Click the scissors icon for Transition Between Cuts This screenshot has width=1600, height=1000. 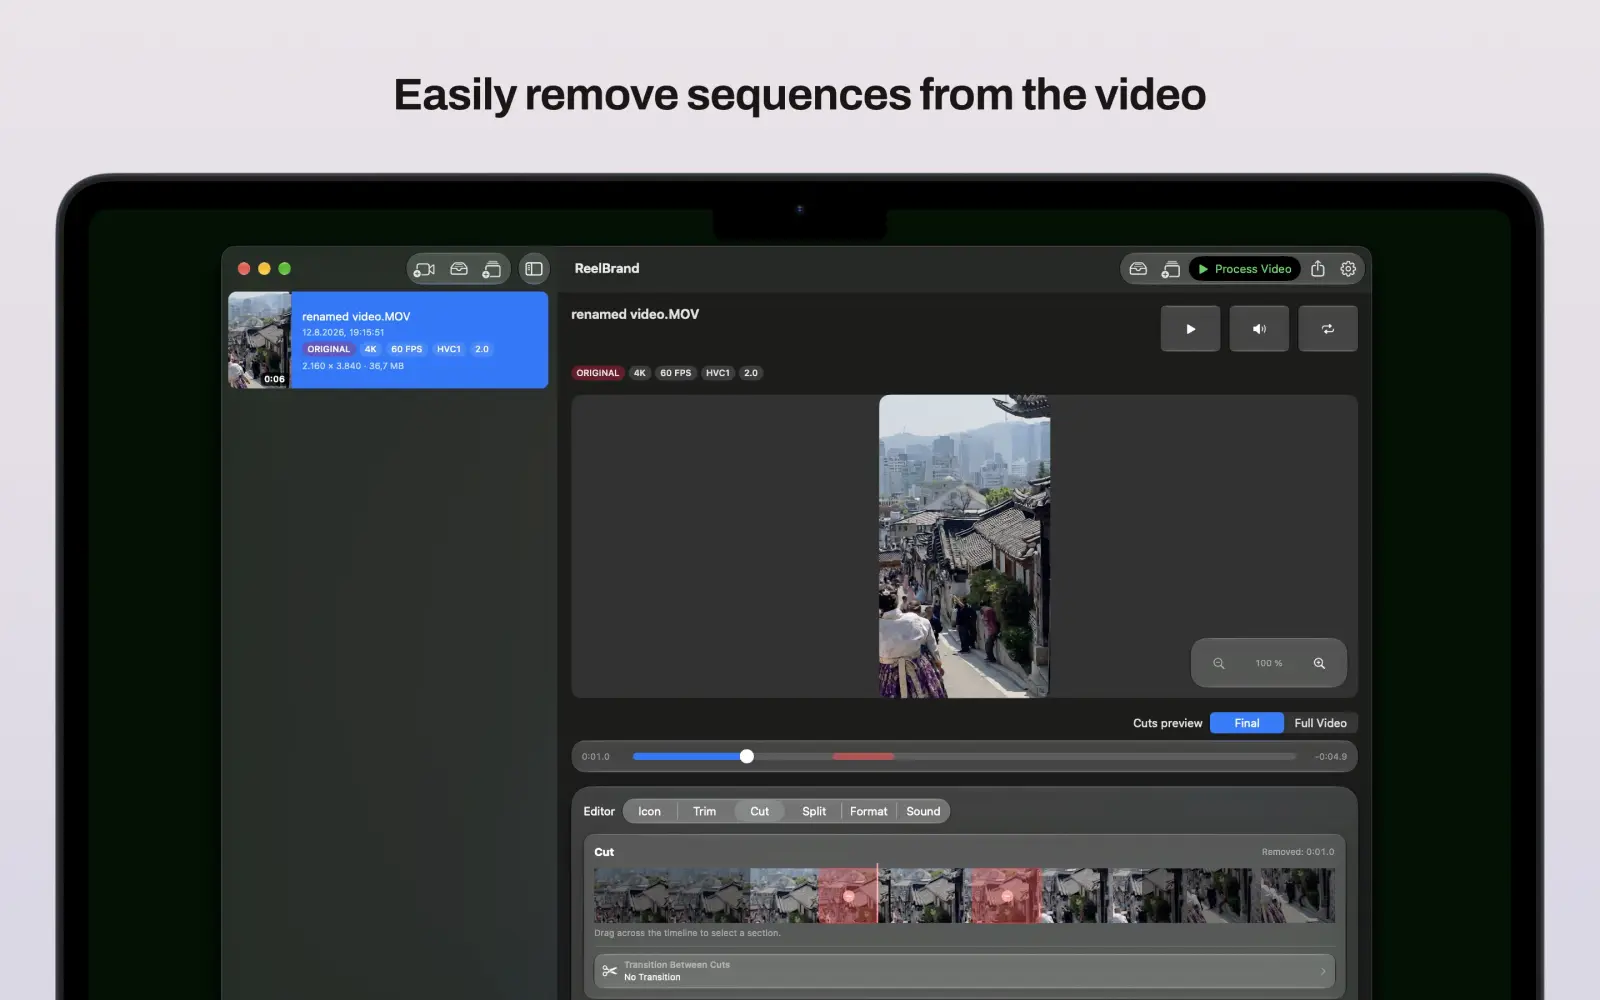coord(609,971)
